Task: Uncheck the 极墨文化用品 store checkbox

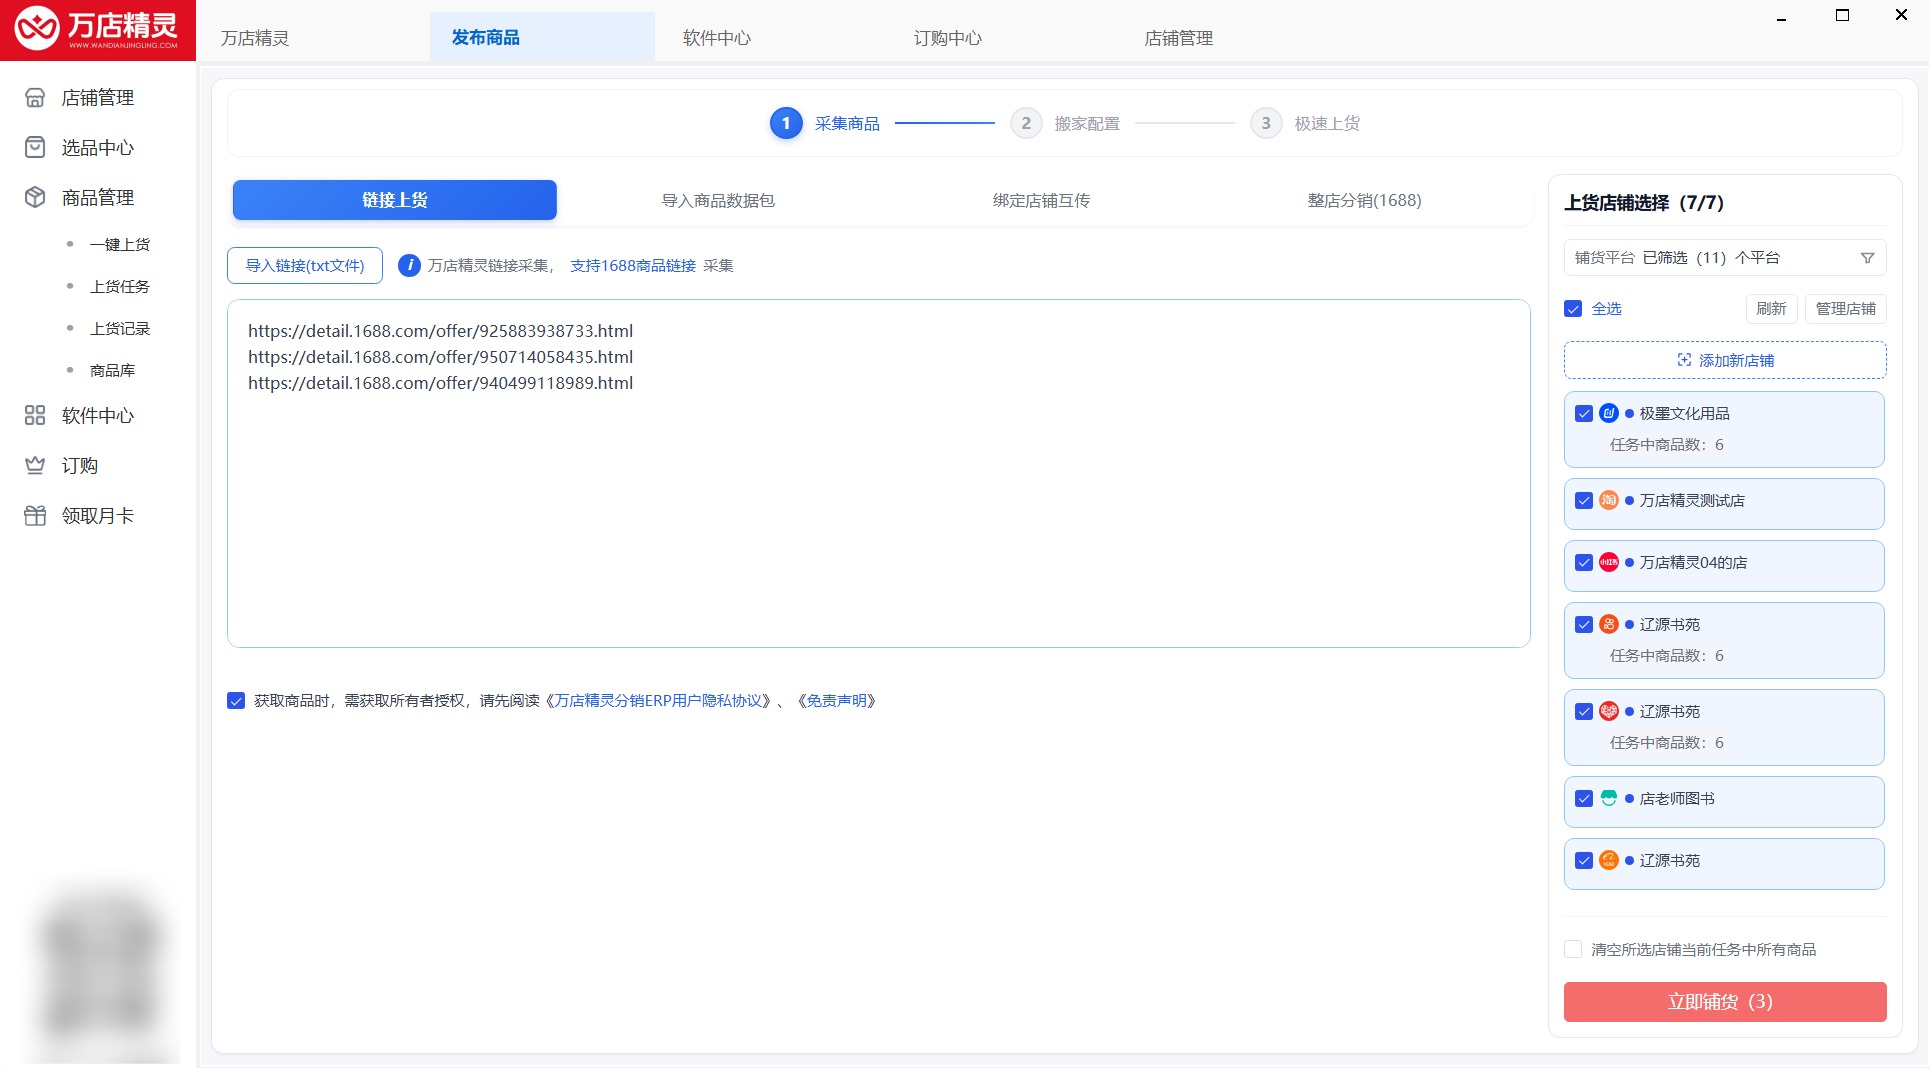Action: click(1584, 413)
